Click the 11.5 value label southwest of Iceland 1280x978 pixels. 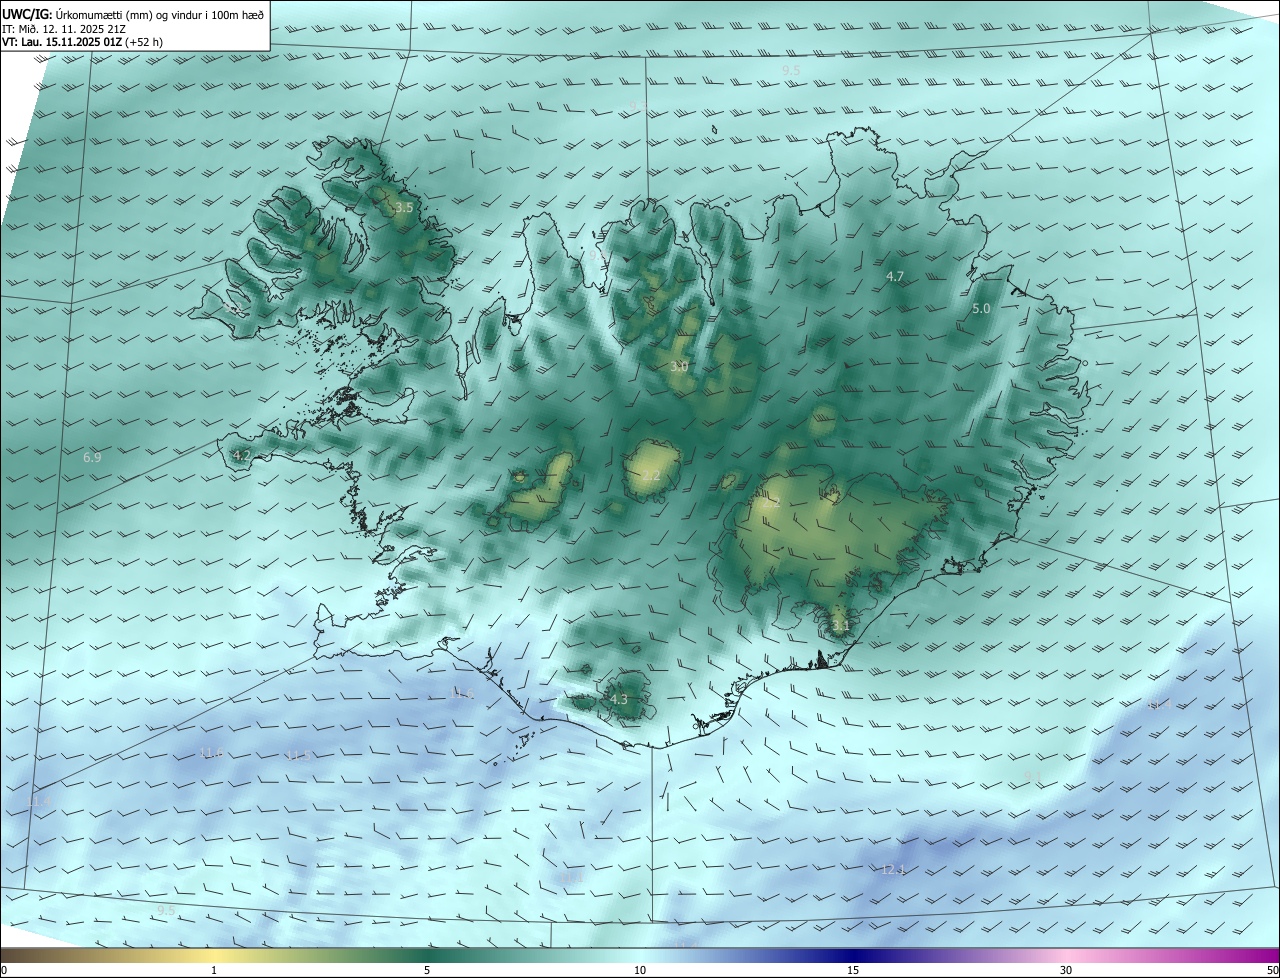pyautogui.click(x=299, y=755)
